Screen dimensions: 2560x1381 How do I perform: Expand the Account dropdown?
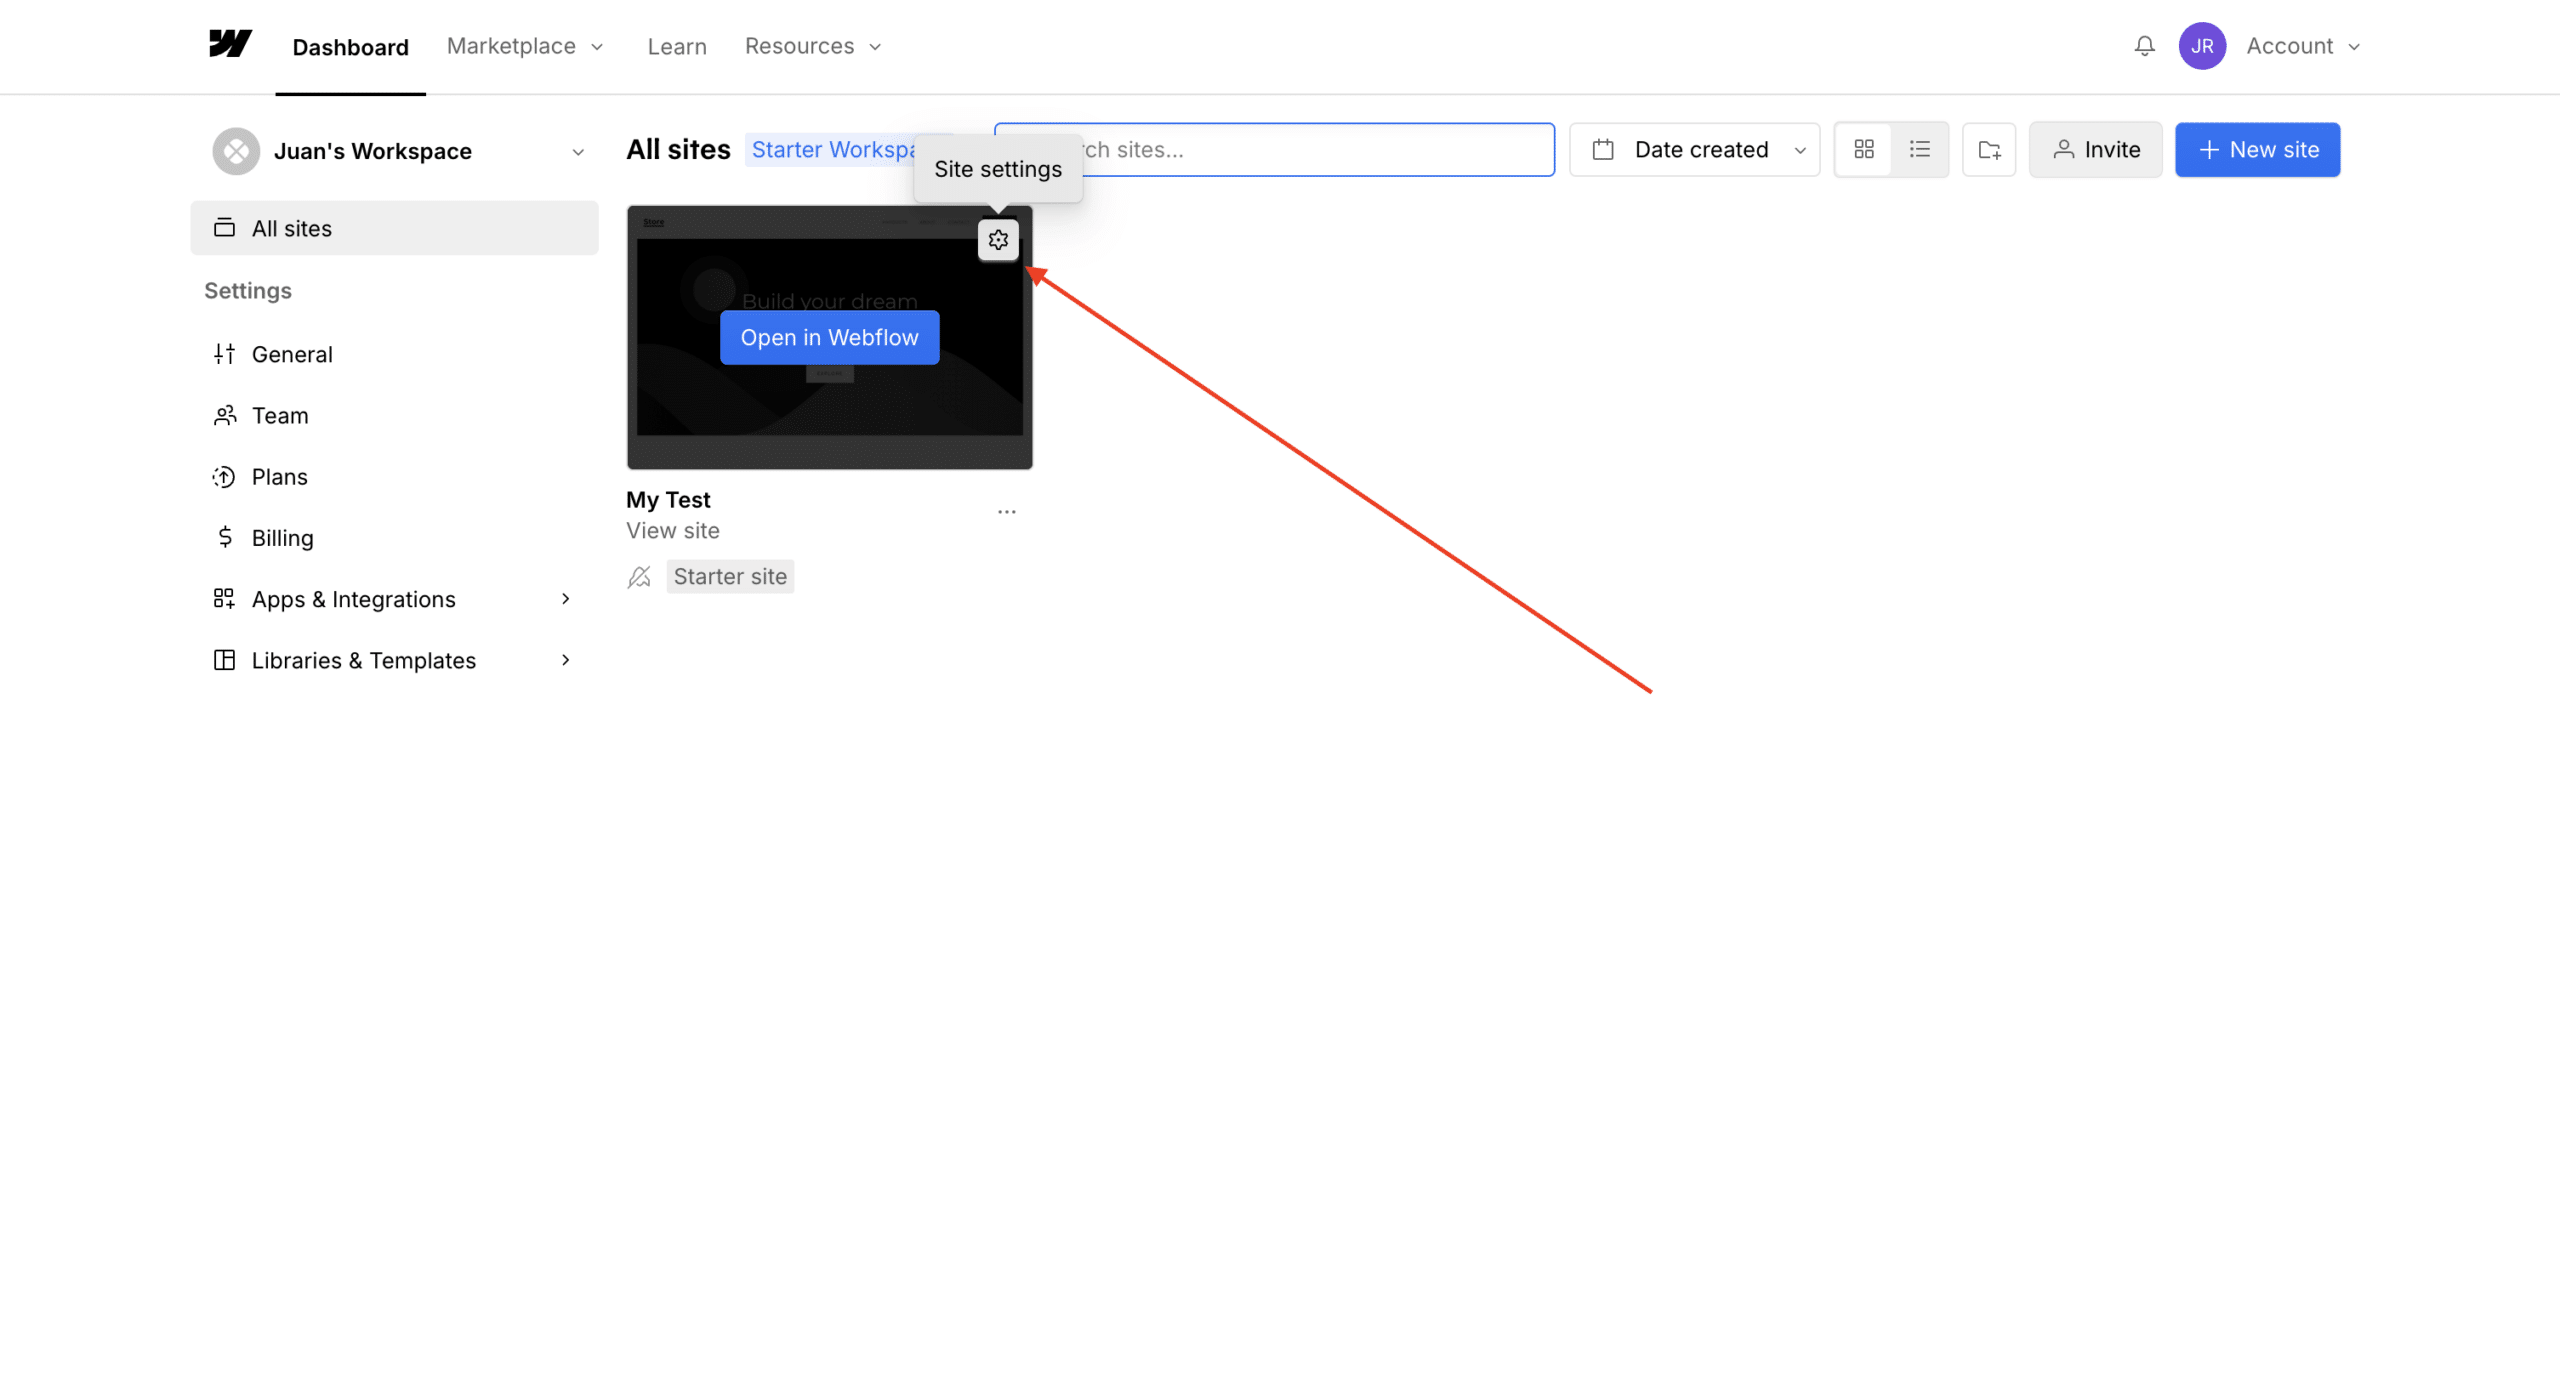click(x=2303, y=45)
